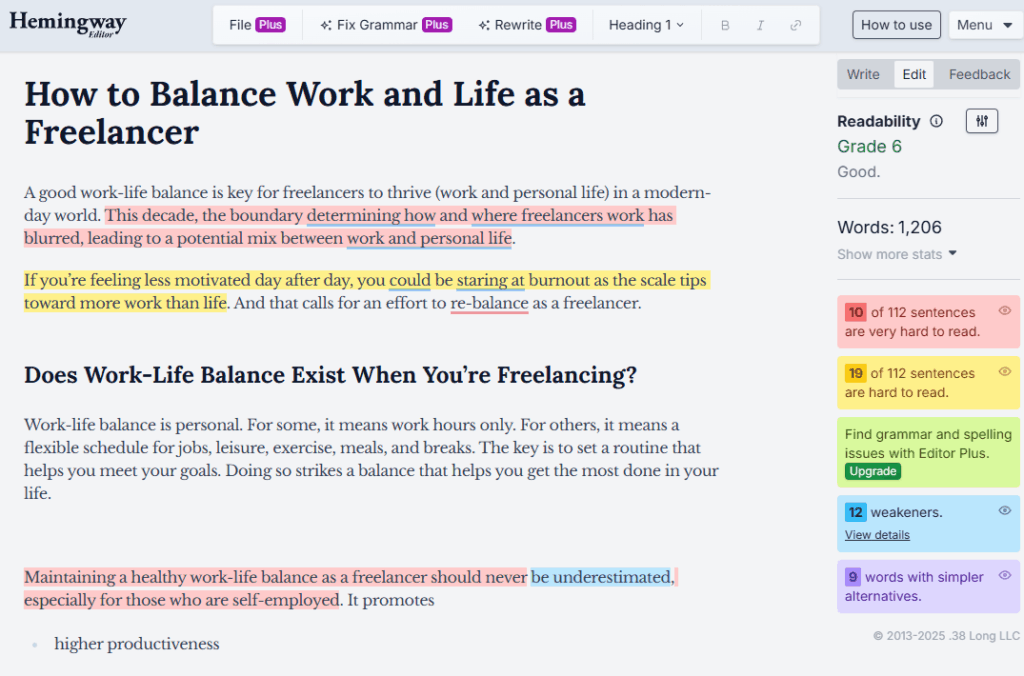Click the green Upgrade button
This screenshot has width=1024, height=676.
[872, 472]
